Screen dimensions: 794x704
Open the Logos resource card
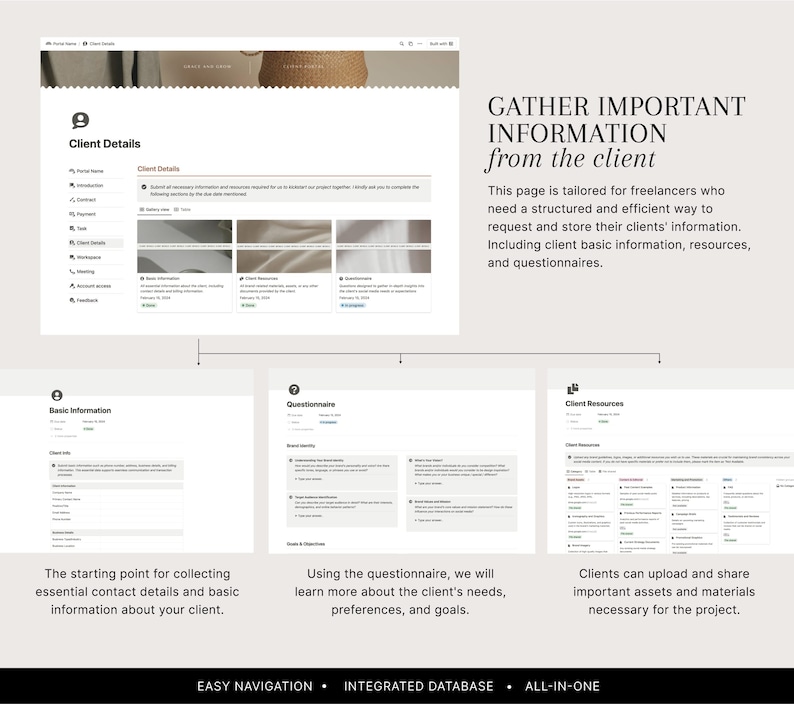(589, 497)
